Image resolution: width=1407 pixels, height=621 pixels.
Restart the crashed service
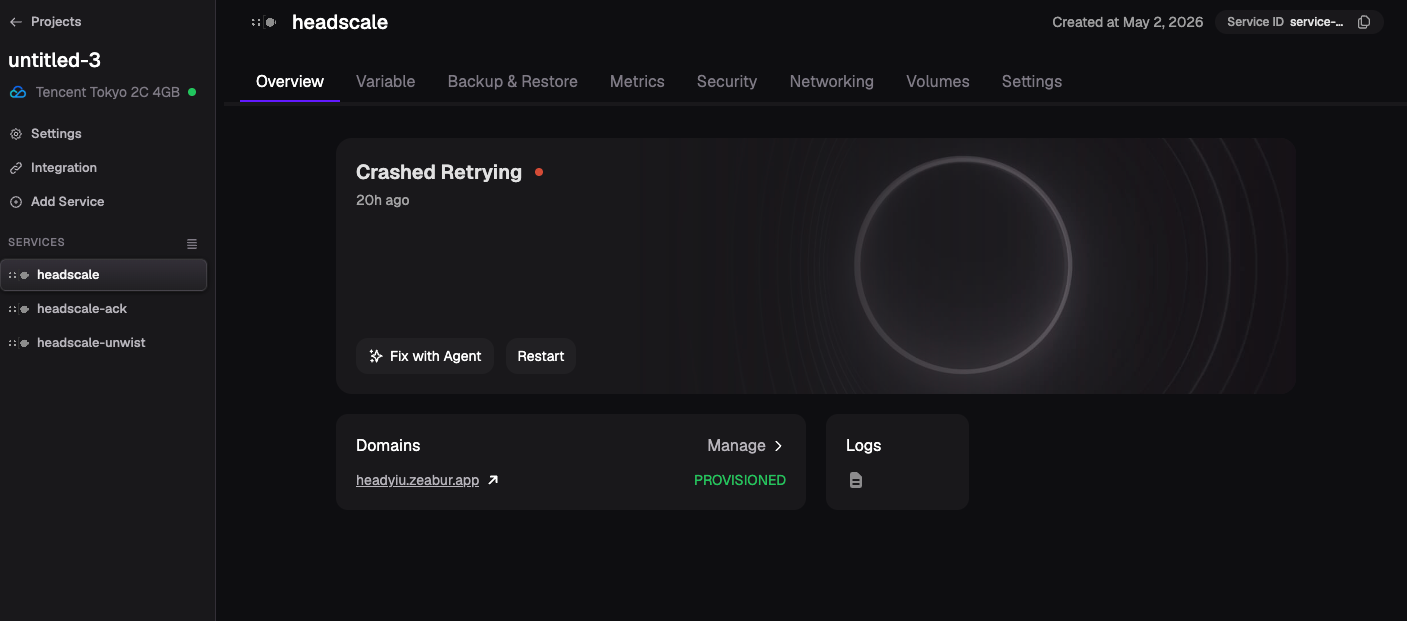pos(541,356)
